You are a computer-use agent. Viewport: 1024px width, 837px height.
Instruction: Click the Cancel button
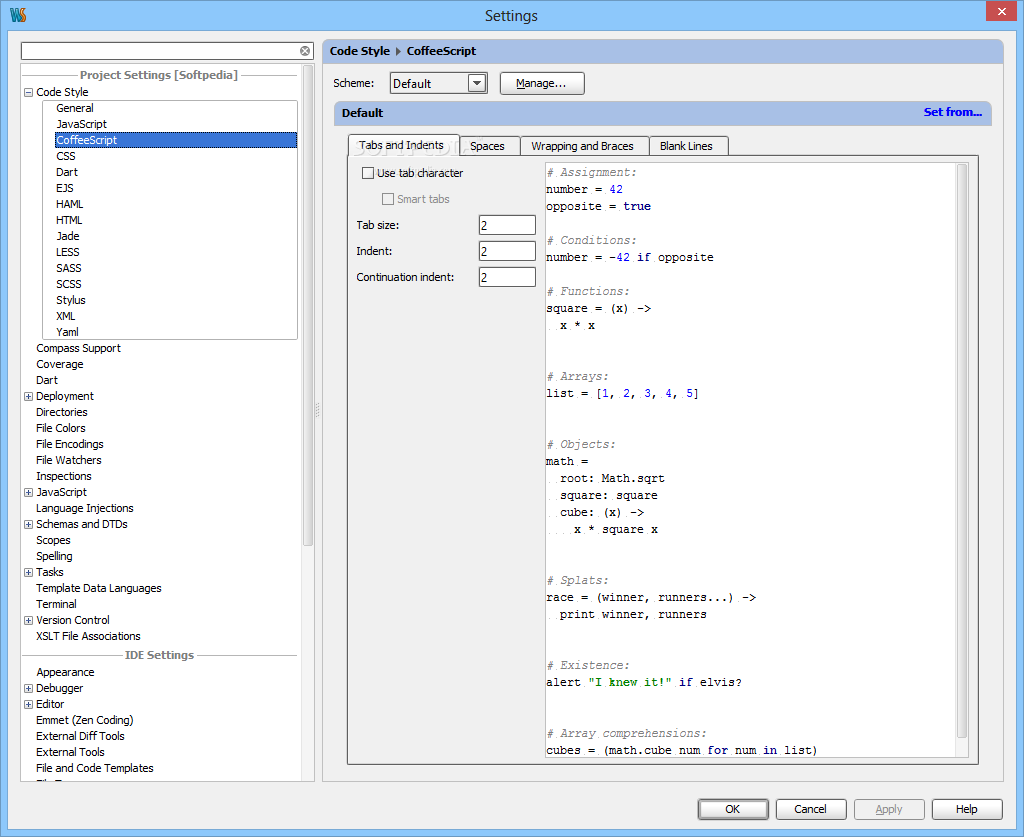click(x=810, y=809)
